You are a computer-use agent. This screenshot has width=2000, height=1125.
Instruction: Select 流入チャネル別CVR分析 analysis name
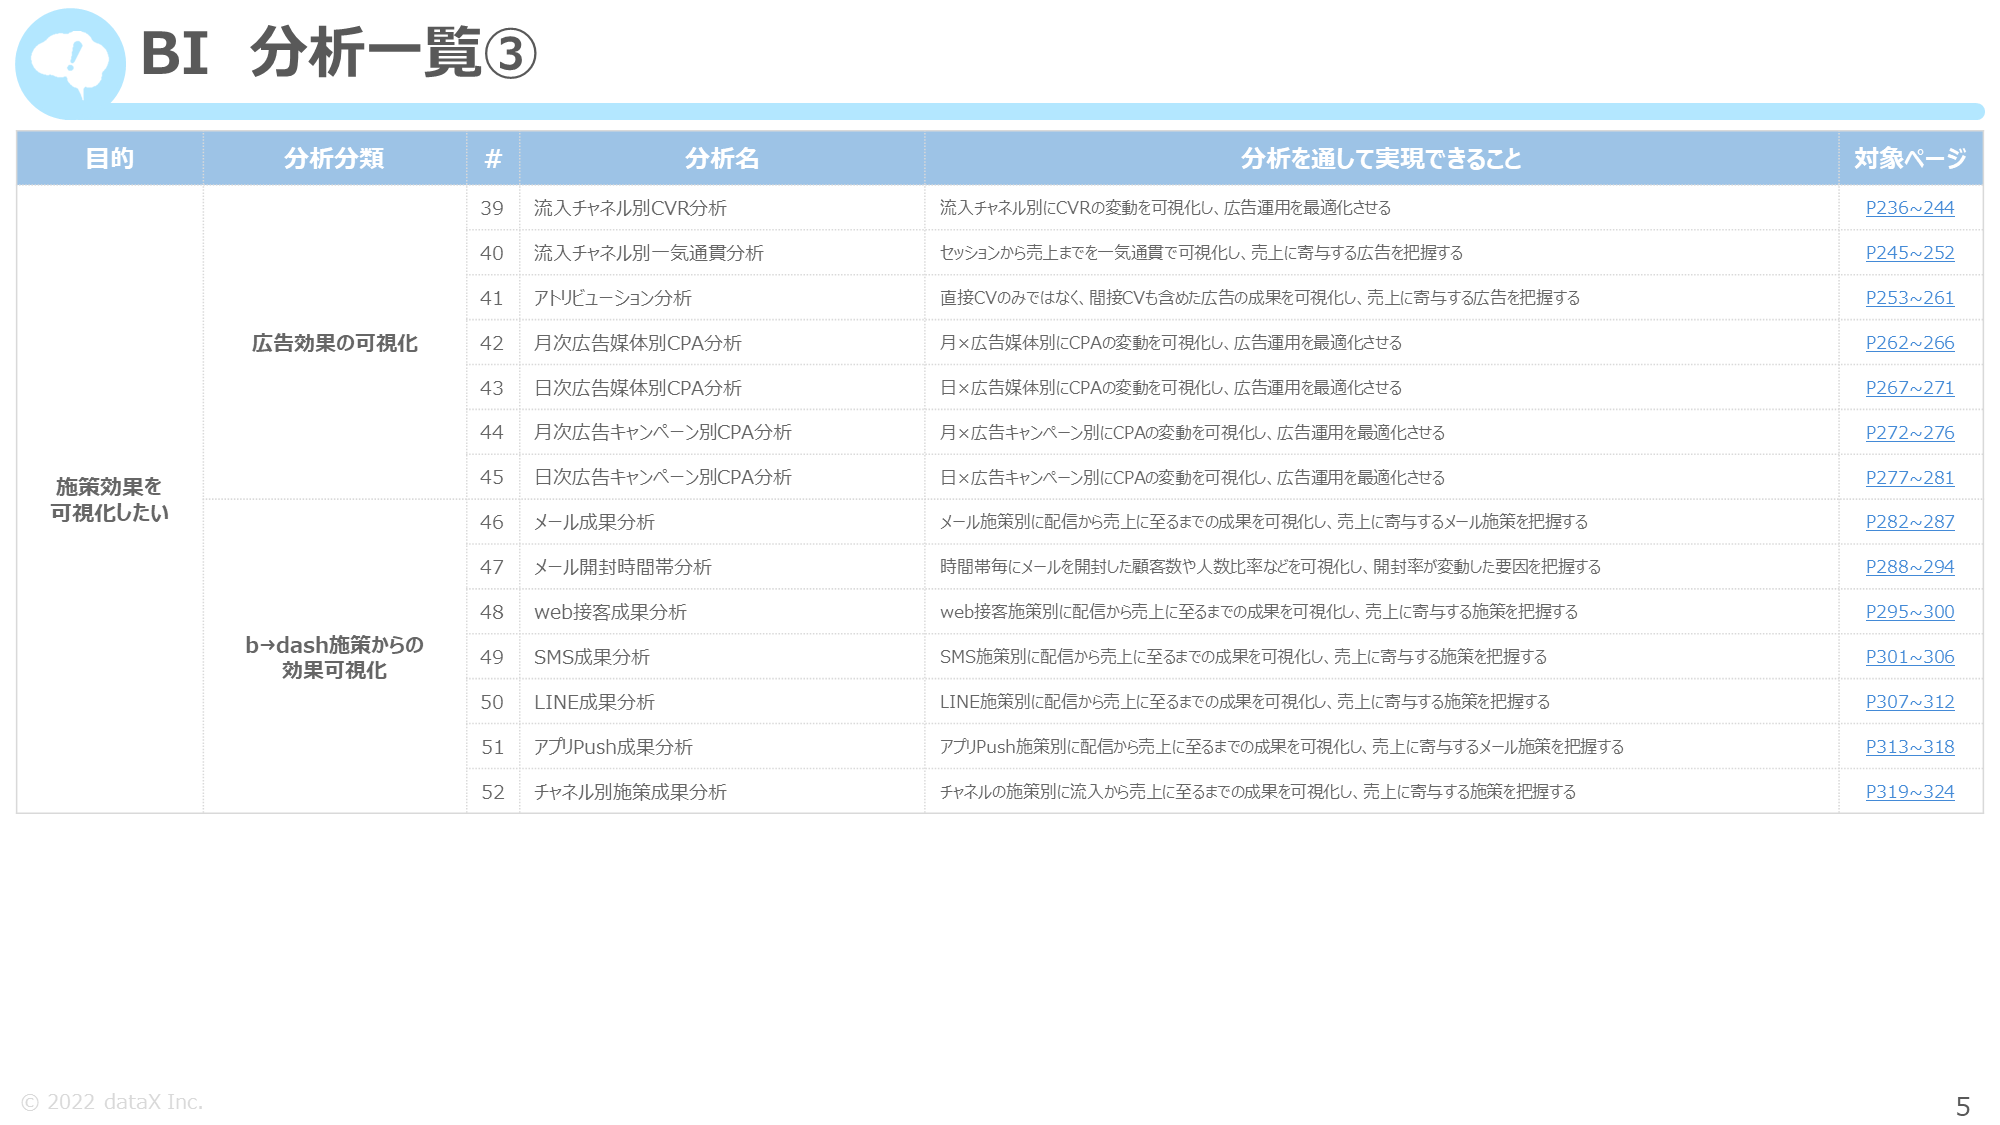(x=630, y=208)
